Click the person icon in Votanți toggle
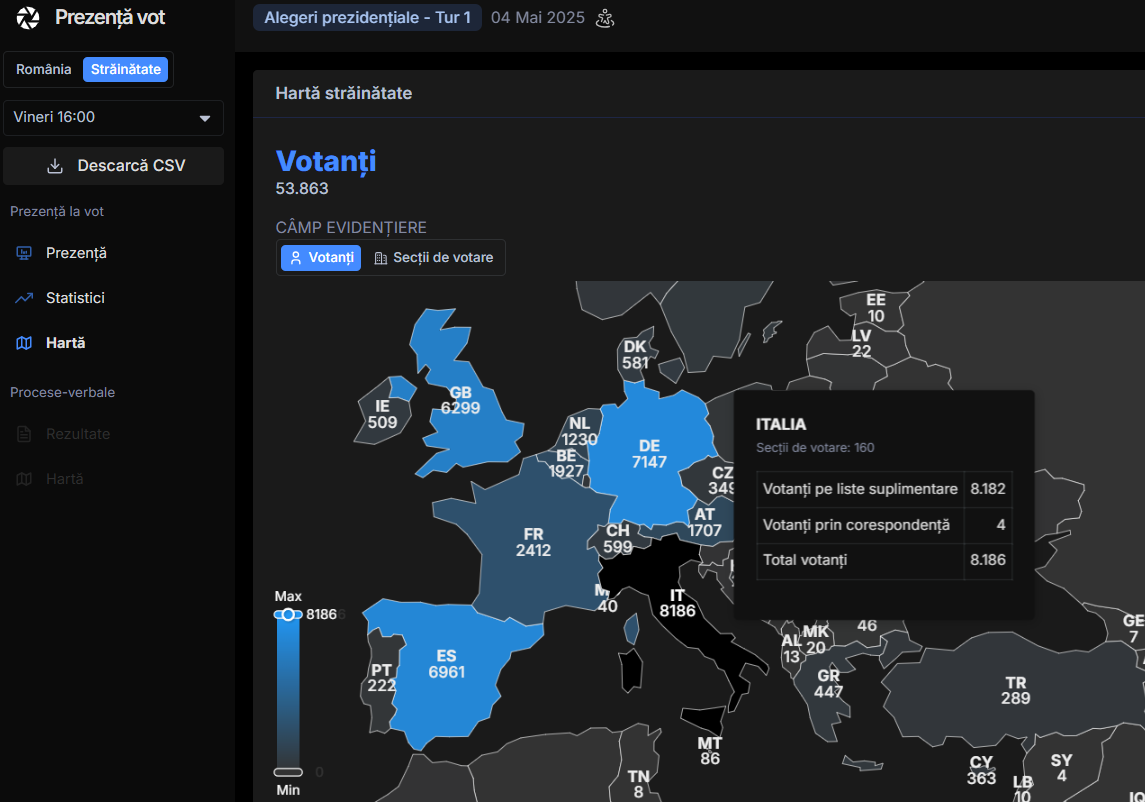The width and height of the screenshot is (1145, 802). pos(296,258)
